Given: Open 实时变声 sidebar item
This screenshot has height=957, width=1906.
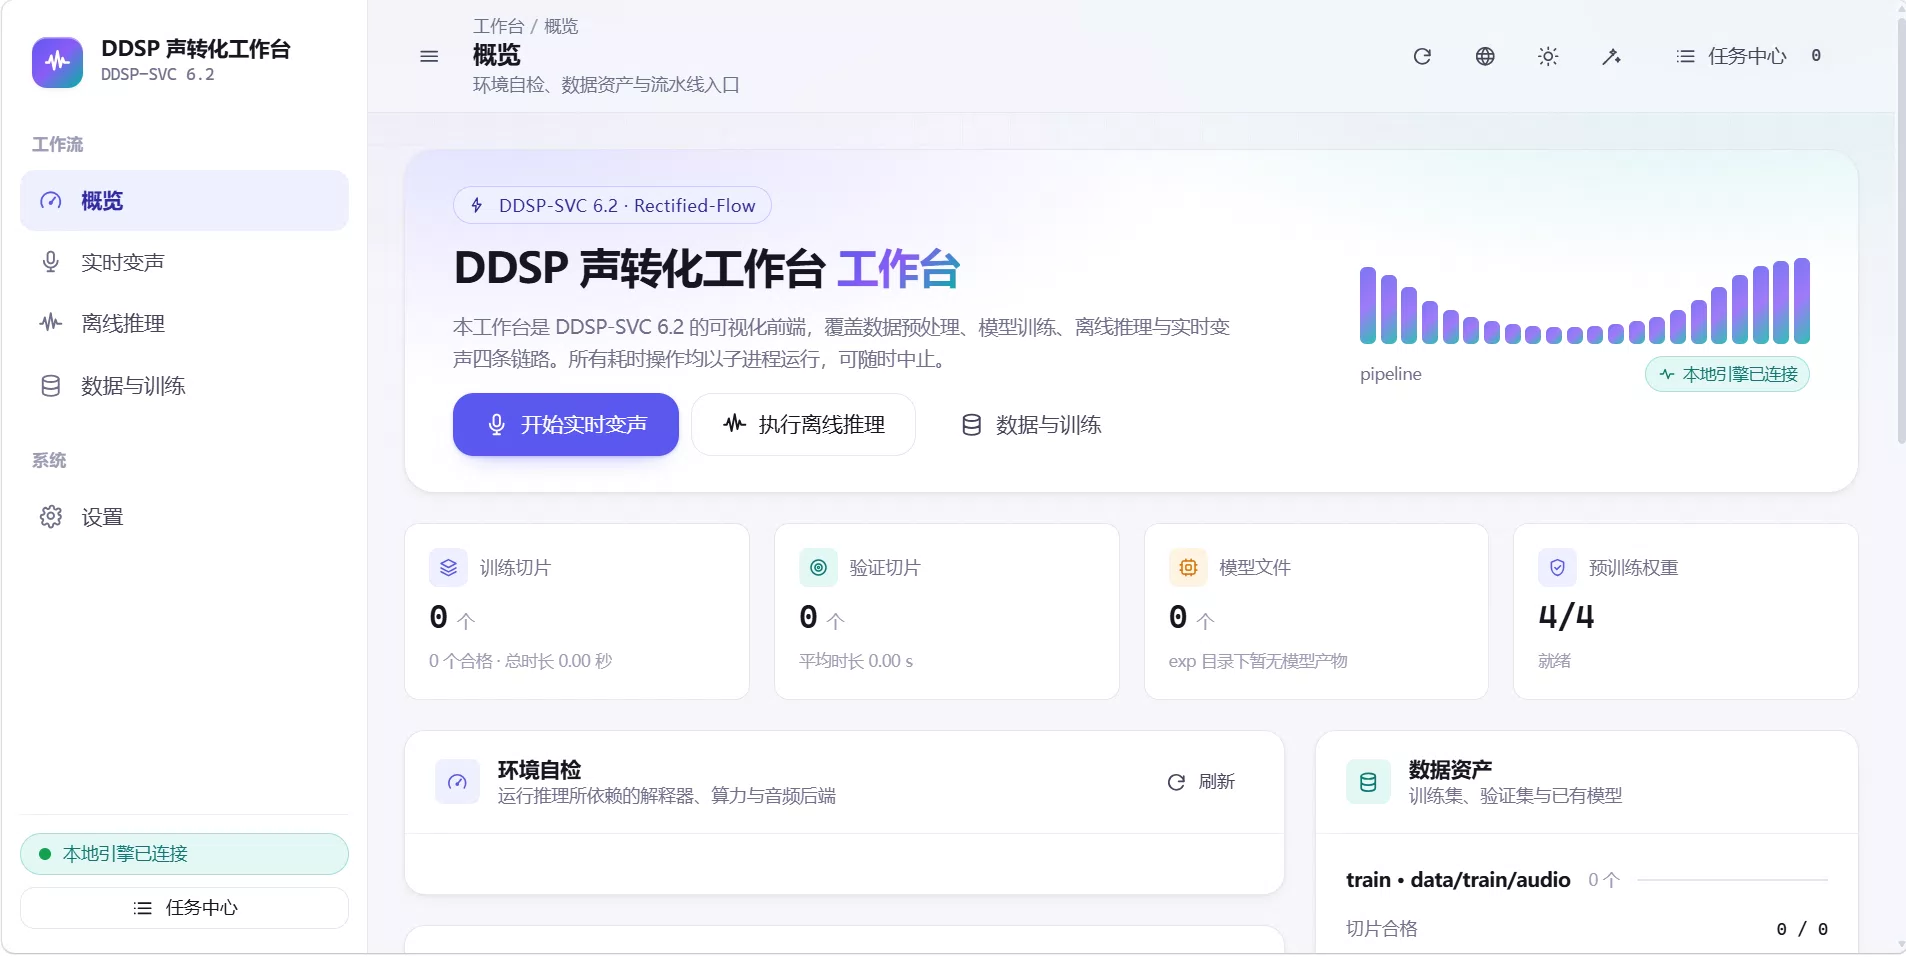Looking at the screenshot, I should point(184,262).
